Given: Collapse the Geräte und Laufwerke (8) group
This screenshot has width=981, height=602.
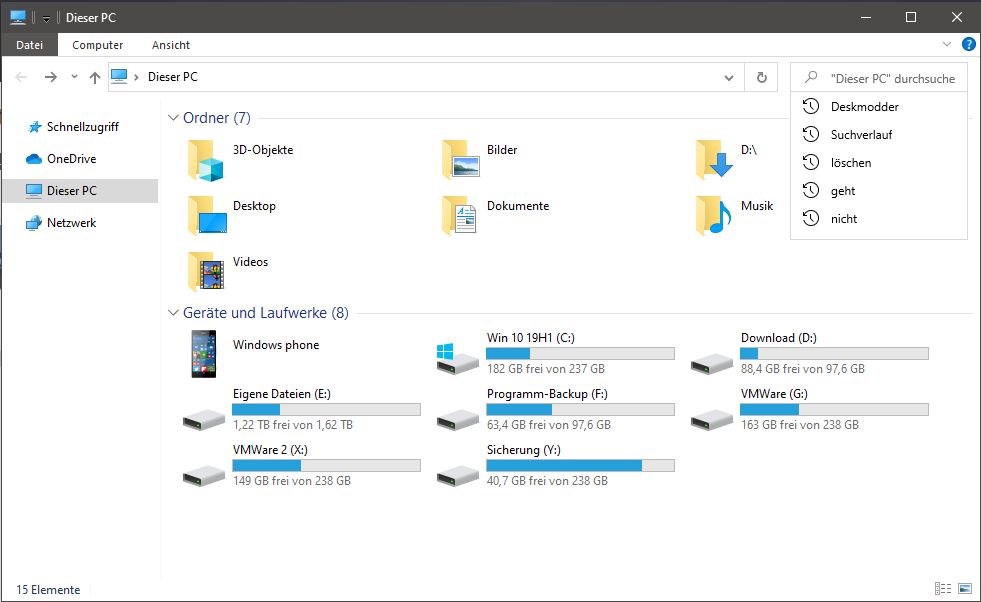Looking at the screenshot, I should tap(173, 313).
